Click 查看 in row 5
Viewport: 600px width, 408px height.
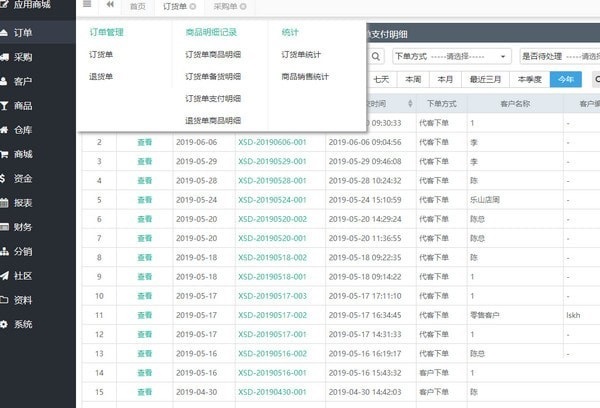tap(145, 200)
